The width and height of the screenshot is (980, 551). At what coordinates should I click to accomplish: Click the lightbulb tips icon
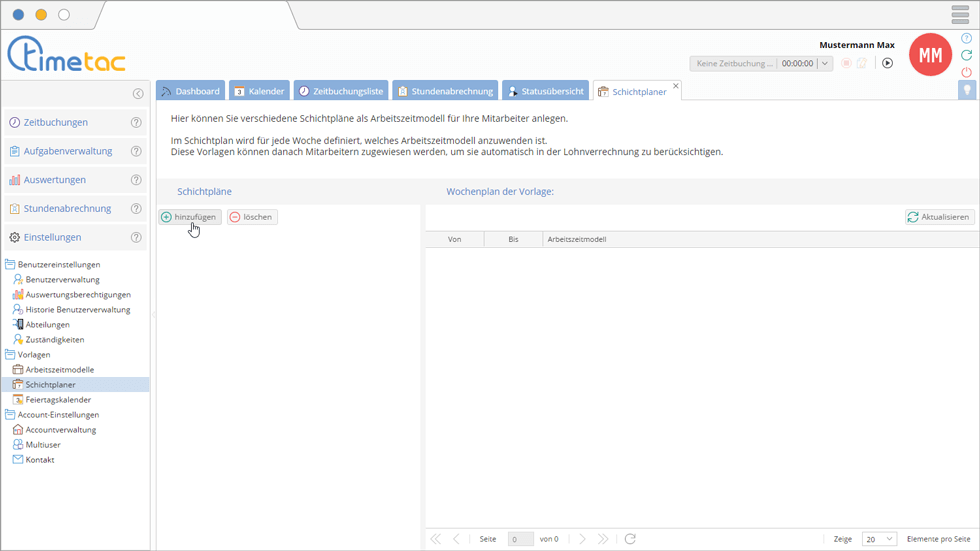pyautogui.click(x=966, y=90)
